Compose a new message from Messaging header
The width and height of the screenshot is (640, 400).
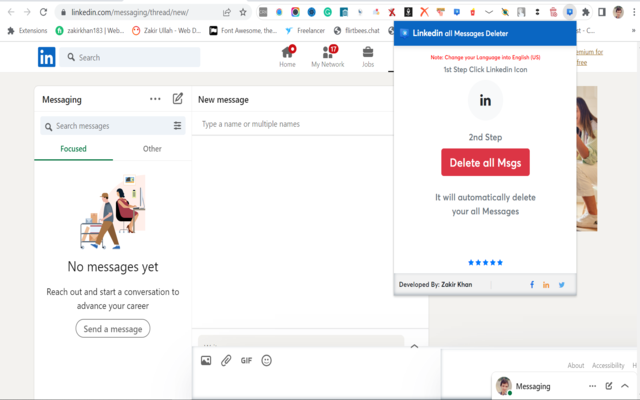[178, 99]
